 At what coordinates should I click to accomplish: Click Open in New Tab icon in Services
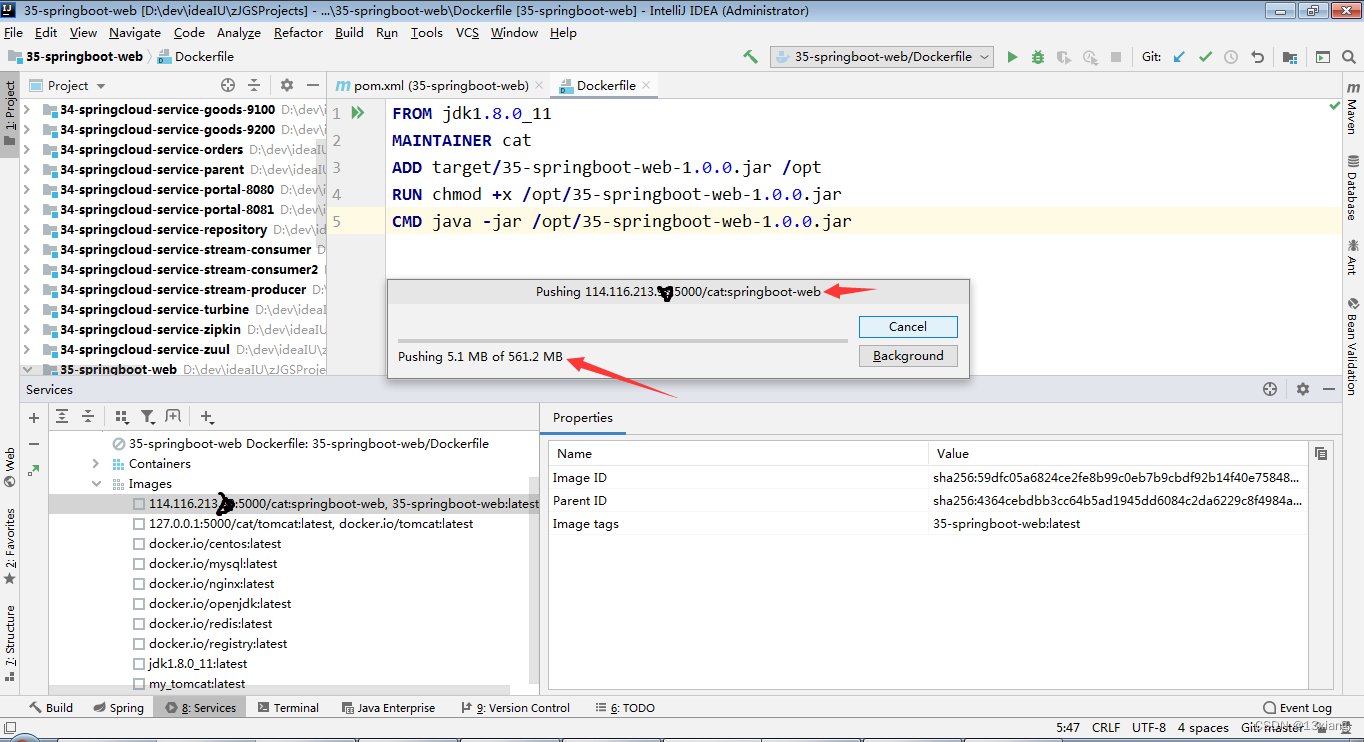(x=173, y=417)
